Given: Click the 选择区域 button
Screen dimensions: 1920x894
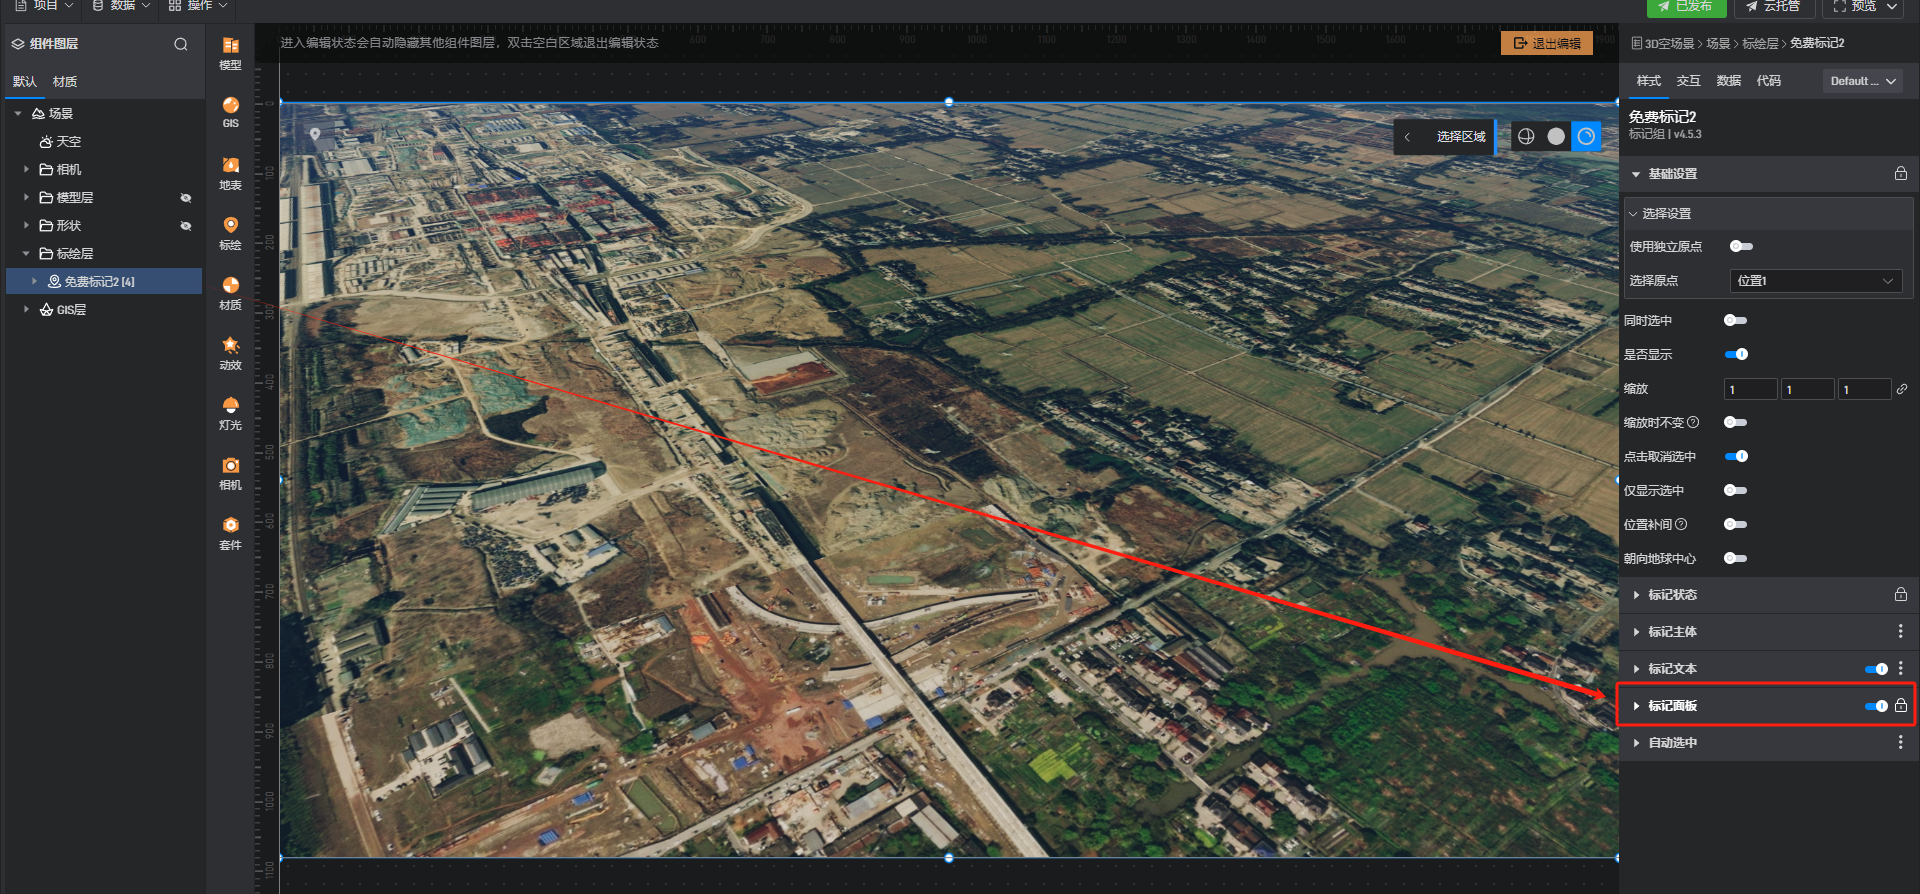Looking at the screenshot, I should pyautogui.click(x=1461, y=137).
